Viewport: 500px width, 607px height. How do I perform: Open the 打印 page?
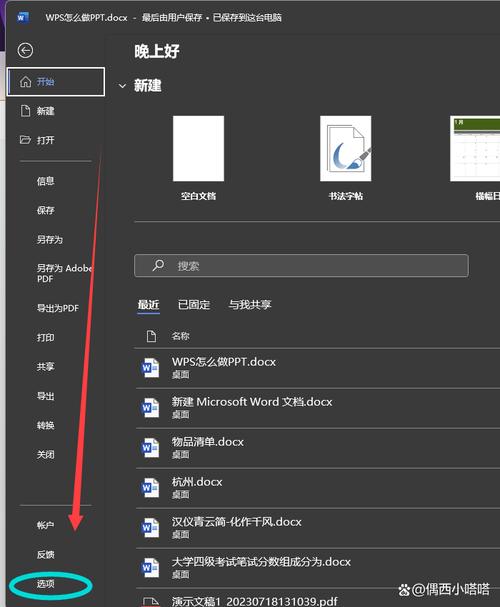46,338
